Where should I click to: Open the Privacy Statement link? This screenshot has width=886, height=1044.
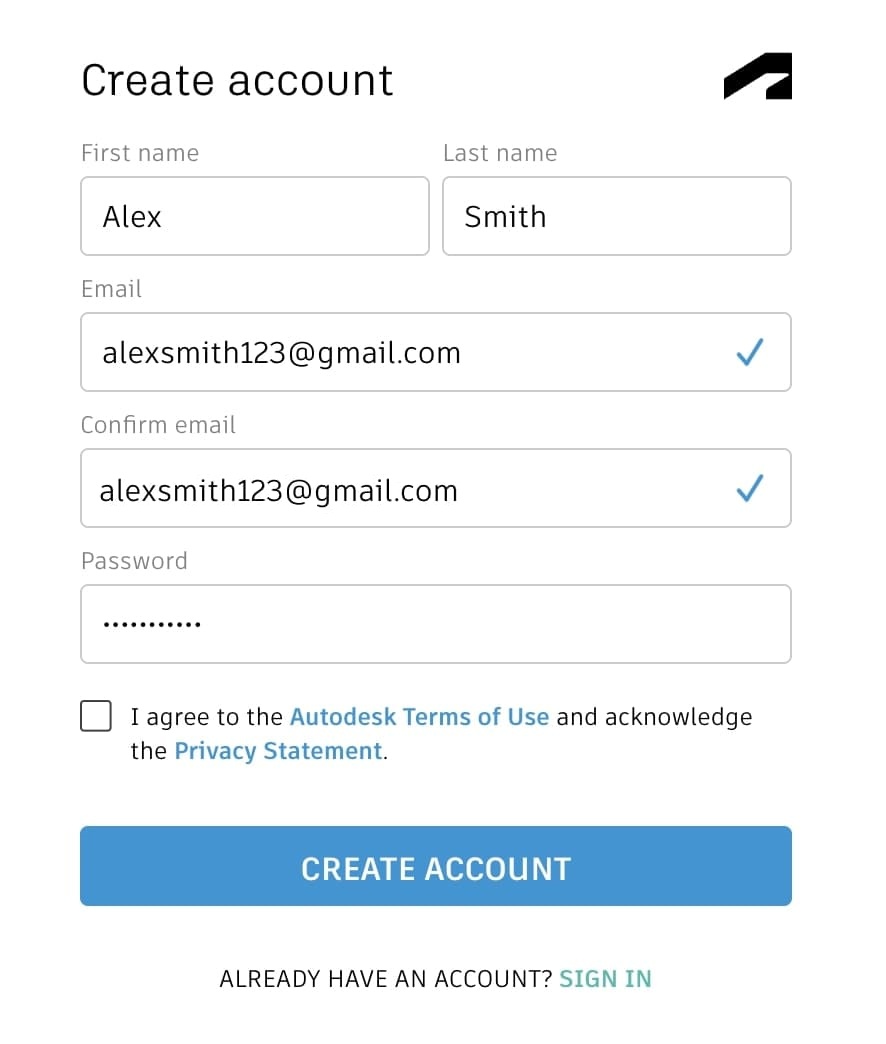tap(278, 751)
